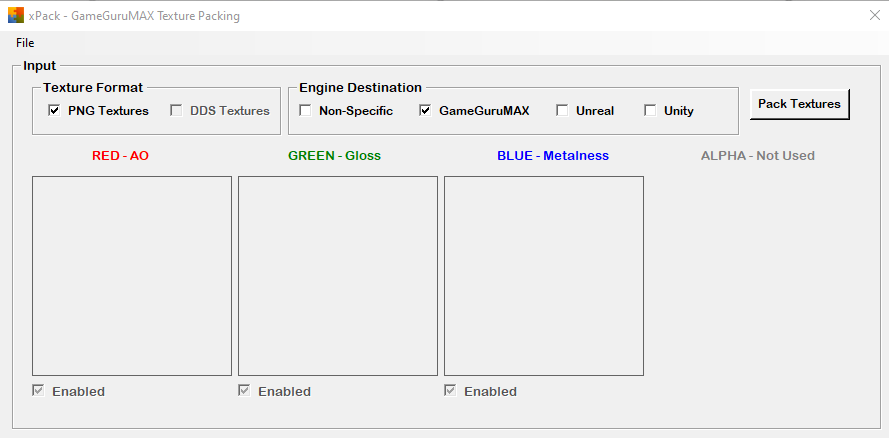
Task: Click the Pack Textures button
Action: point(799,104)
